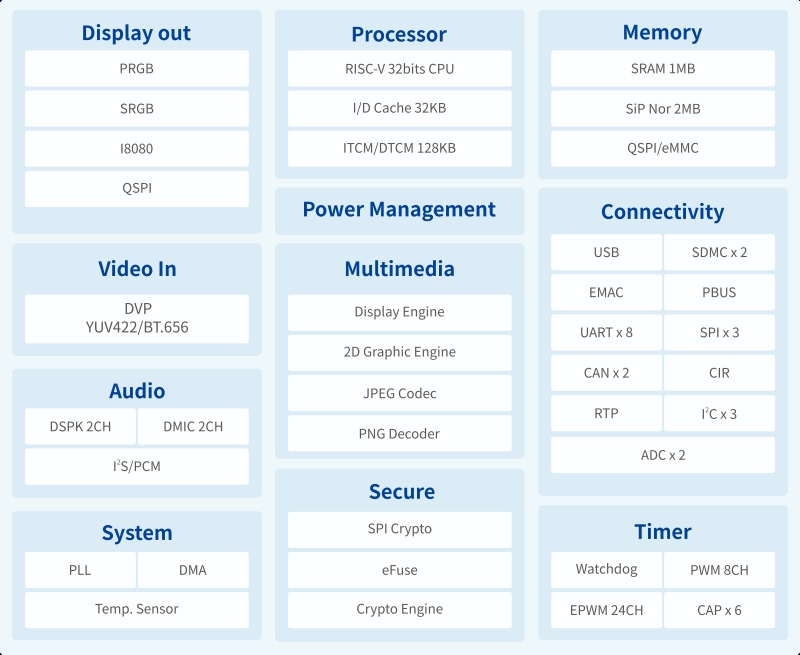Select the DMIC 2CH audio block
Screen dimensions: 800x655
(x=193, y=426)
